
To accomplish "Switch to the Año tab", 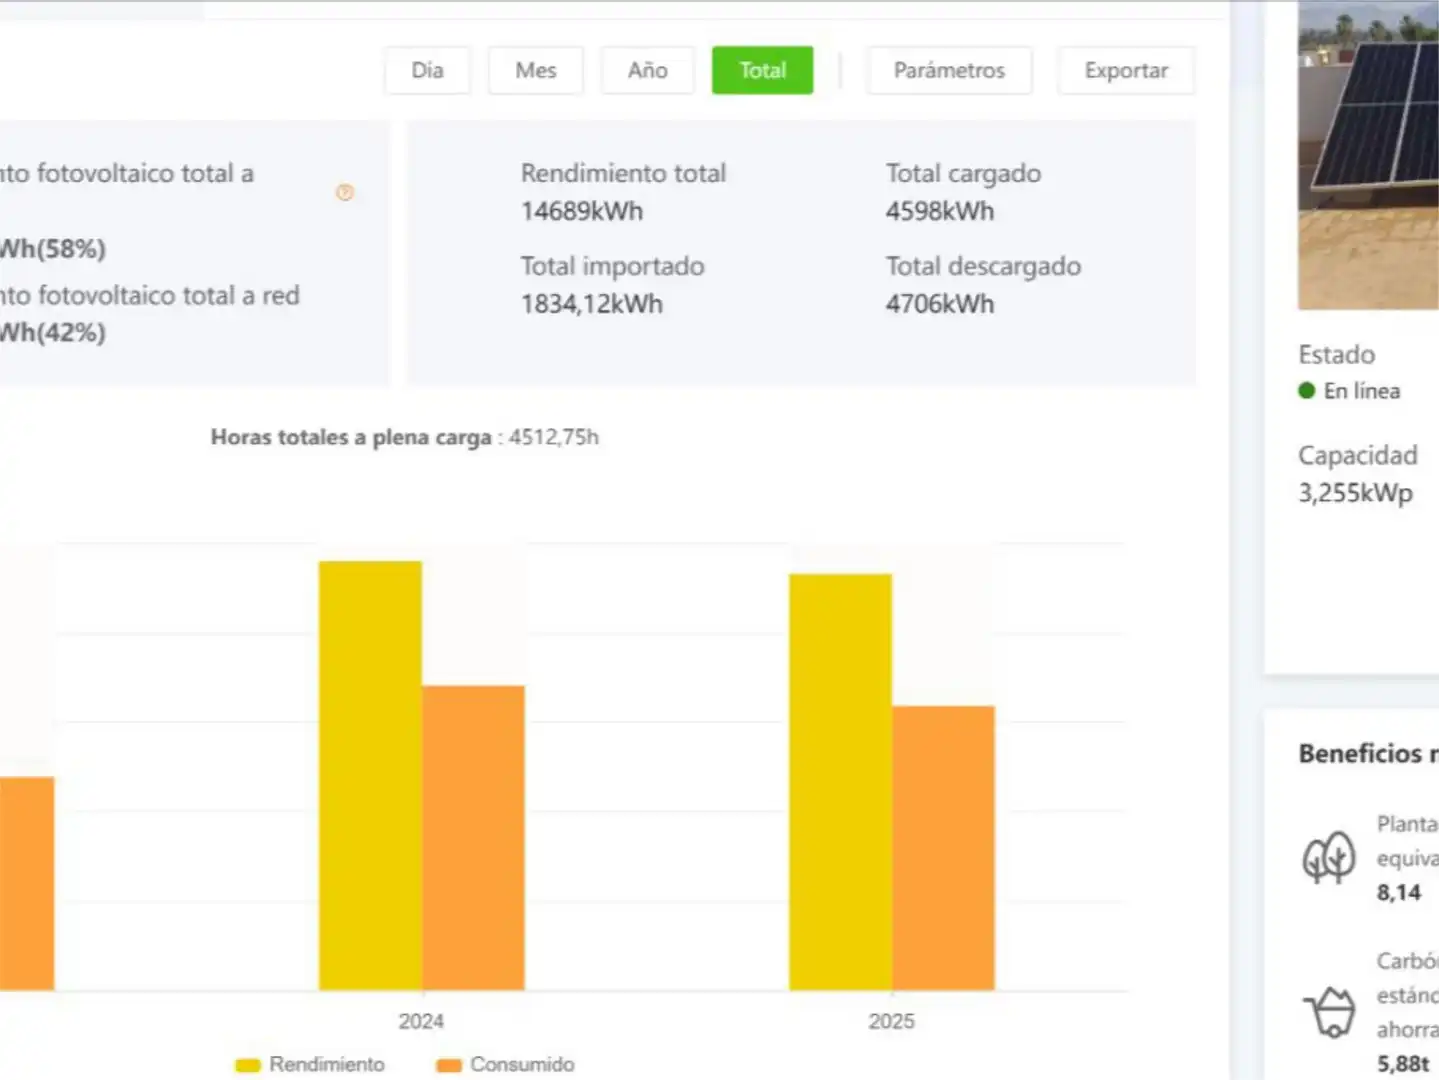I will (648, 71).
